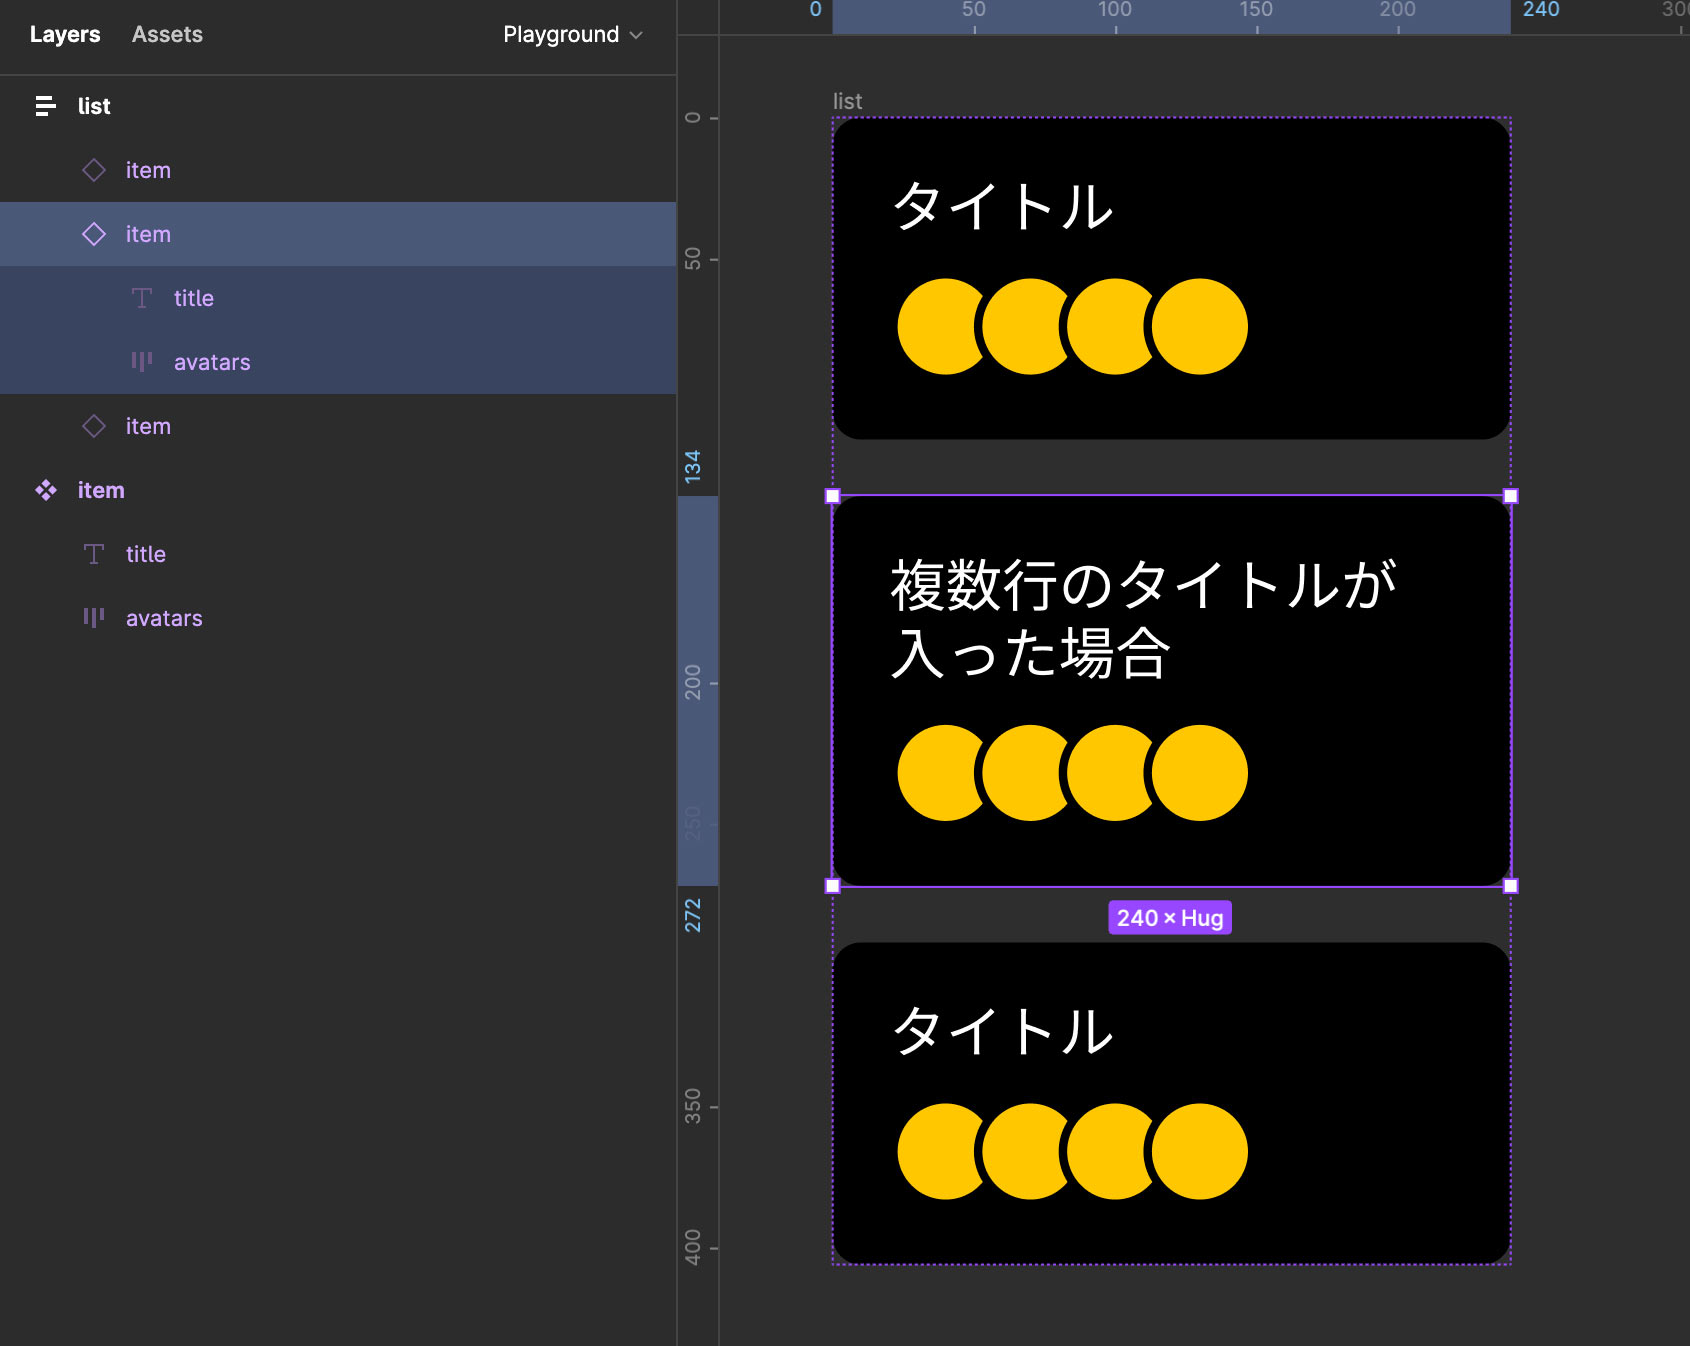1690x1346 pixels.
Task: Select the first item layer name in list
Action: 148,170
